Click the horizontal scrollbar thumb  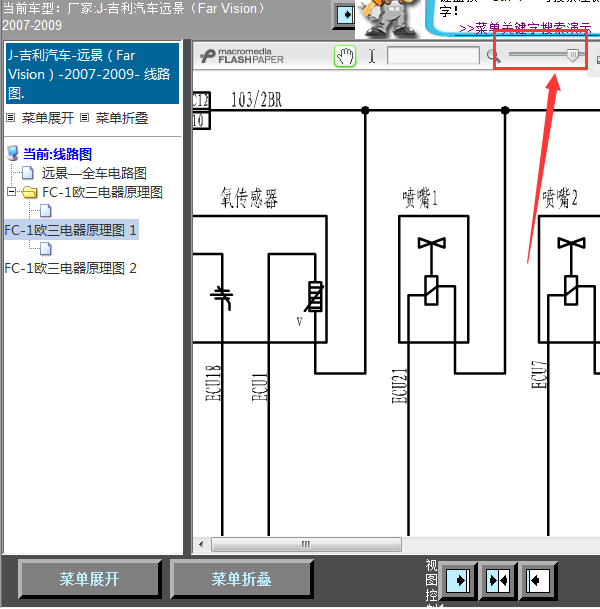tap(306, 544)
